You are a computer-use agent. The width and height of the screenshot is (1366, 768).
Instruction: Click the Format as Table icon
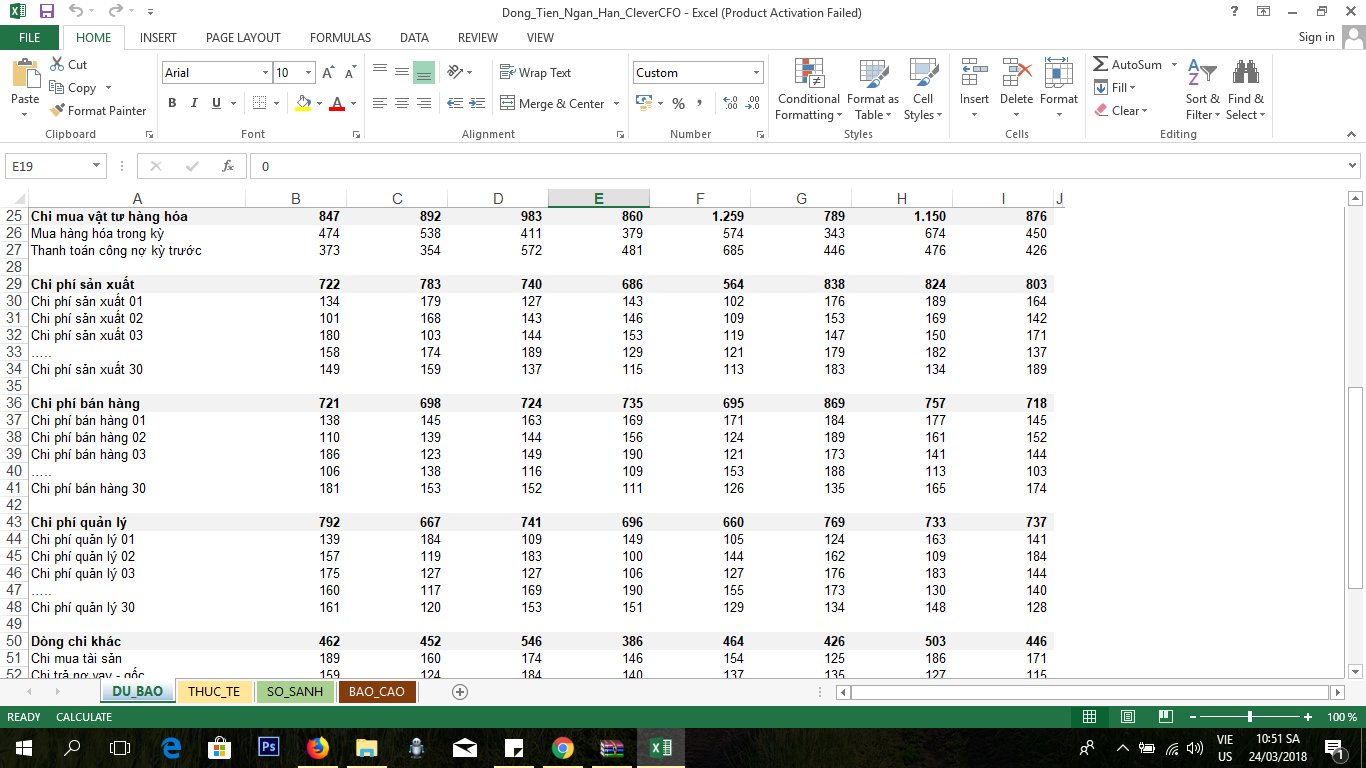pos(873,75)
